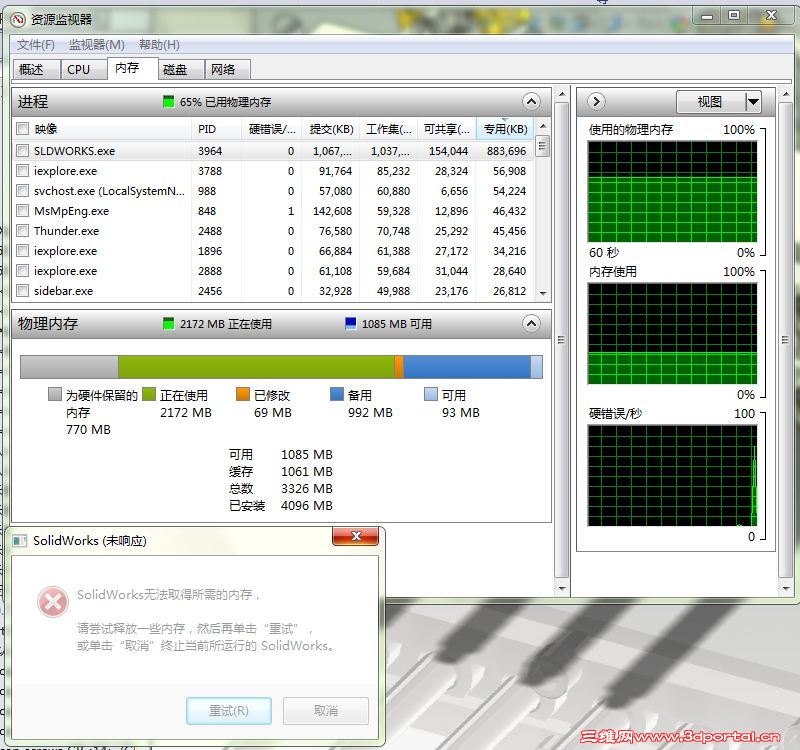Check the SLDWORKS.exe process checkbox
The width and height of the screenshot is (800, 750).
point(22,151)
